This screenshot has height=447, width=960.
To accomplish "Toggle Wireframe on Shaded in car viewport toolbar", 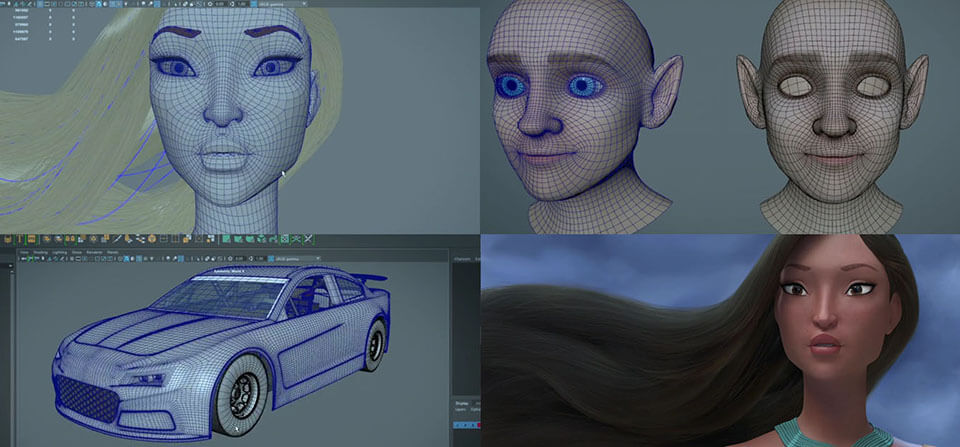I will (139, 259).
